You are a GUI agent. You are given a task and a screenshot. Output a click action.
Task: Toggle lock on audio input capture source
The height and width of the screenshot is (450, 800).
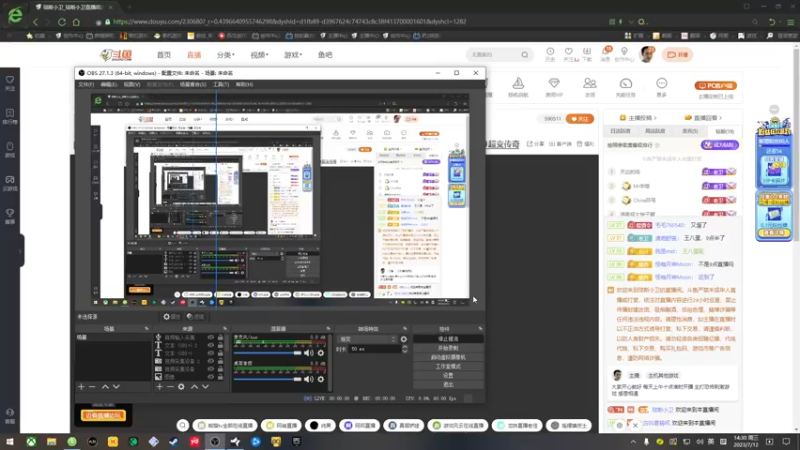click(x=220, y=338)
